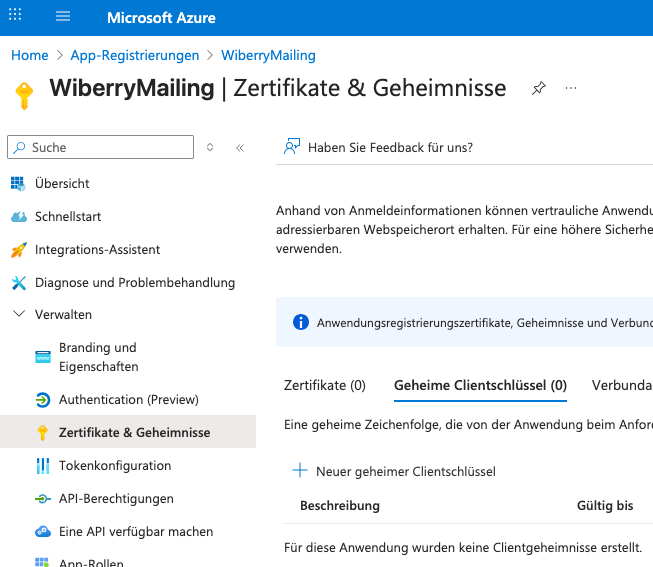This screenshot has height=567, width=653.
Task: Click the plus icon for new client secret
Action: (299, 471)
